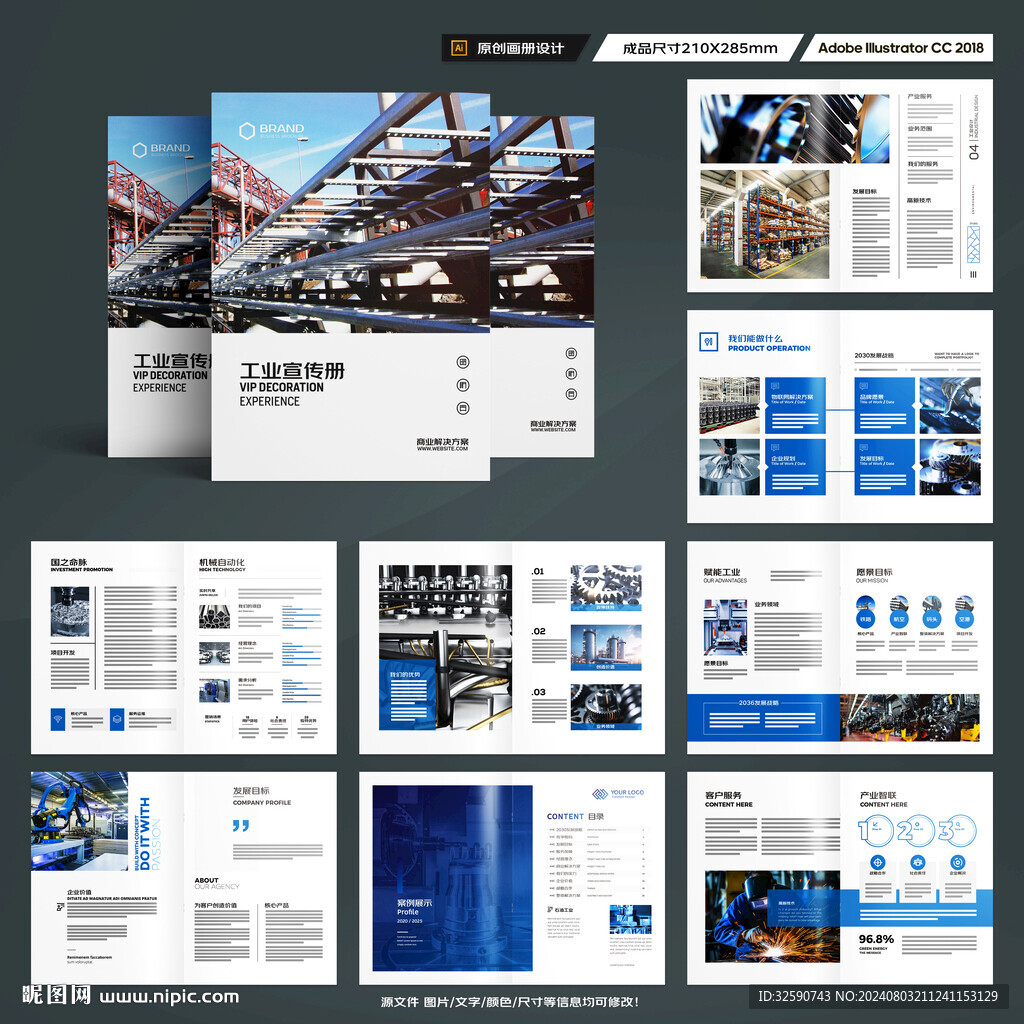Click the 赋能工业 heading

coord(722,572)
